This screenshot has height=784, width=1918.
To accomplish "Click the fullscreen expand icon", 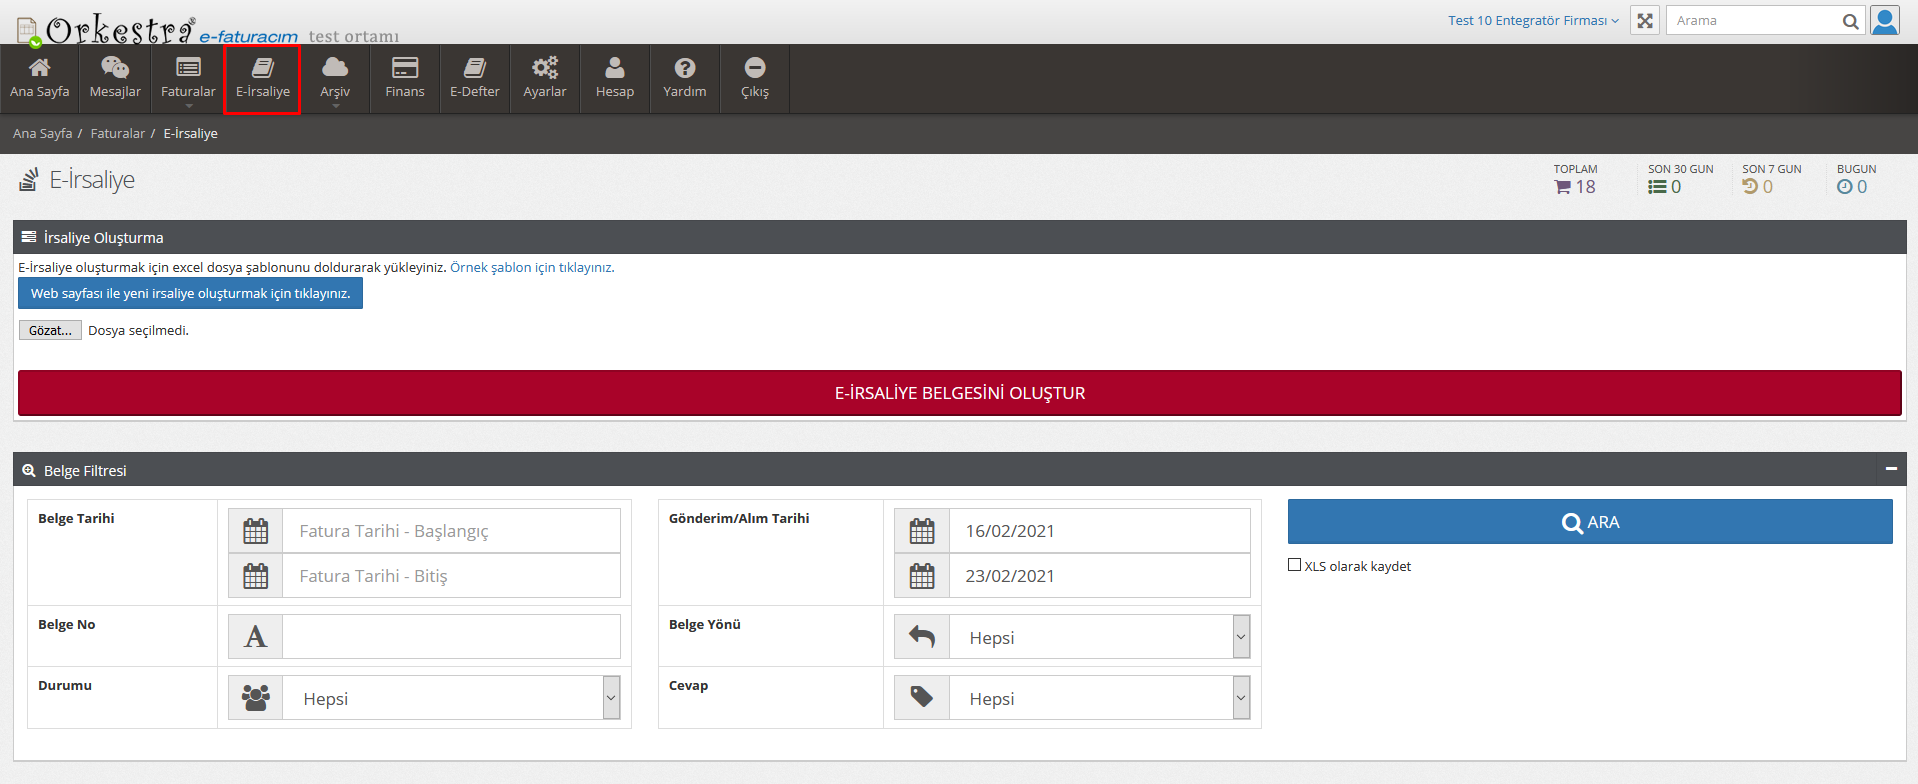I will tap(1645, 21).
